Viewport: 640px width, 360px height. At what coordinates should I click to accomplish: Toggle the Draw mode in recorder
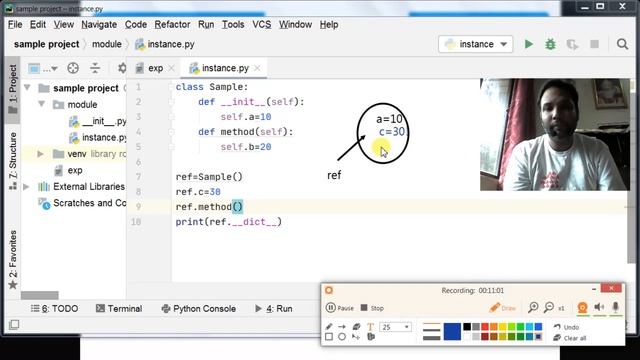[x=503, y=308]
